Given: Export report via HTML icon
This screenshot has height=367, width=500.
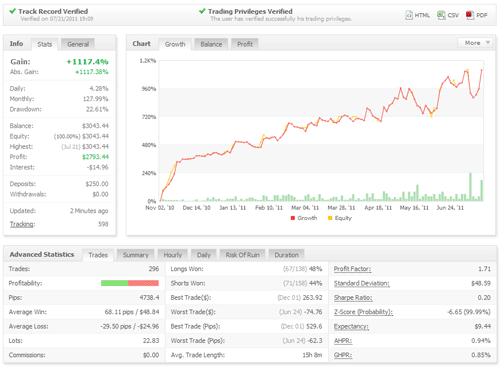Looking at the screenshot, I should (409, 15).
